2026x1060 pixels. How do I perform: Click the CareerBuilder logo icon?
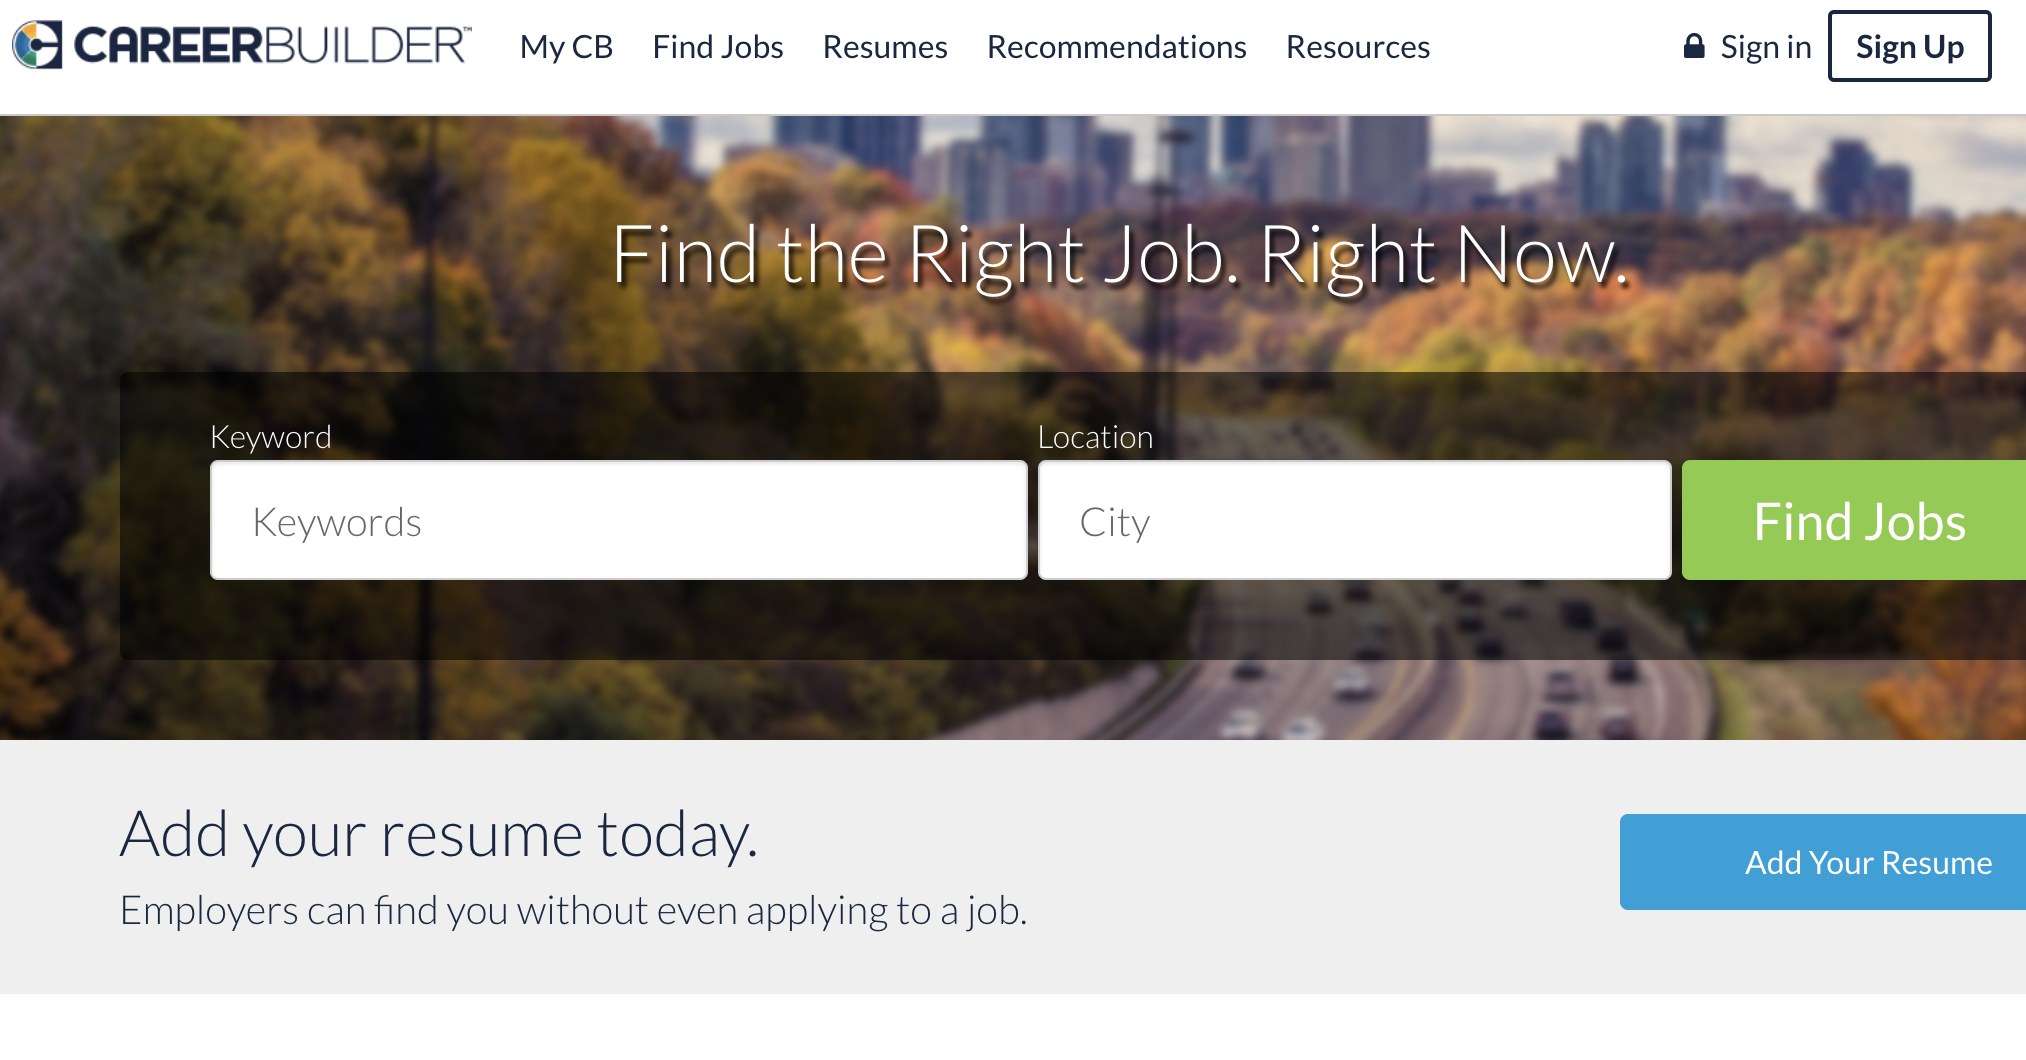coord(37,44)
